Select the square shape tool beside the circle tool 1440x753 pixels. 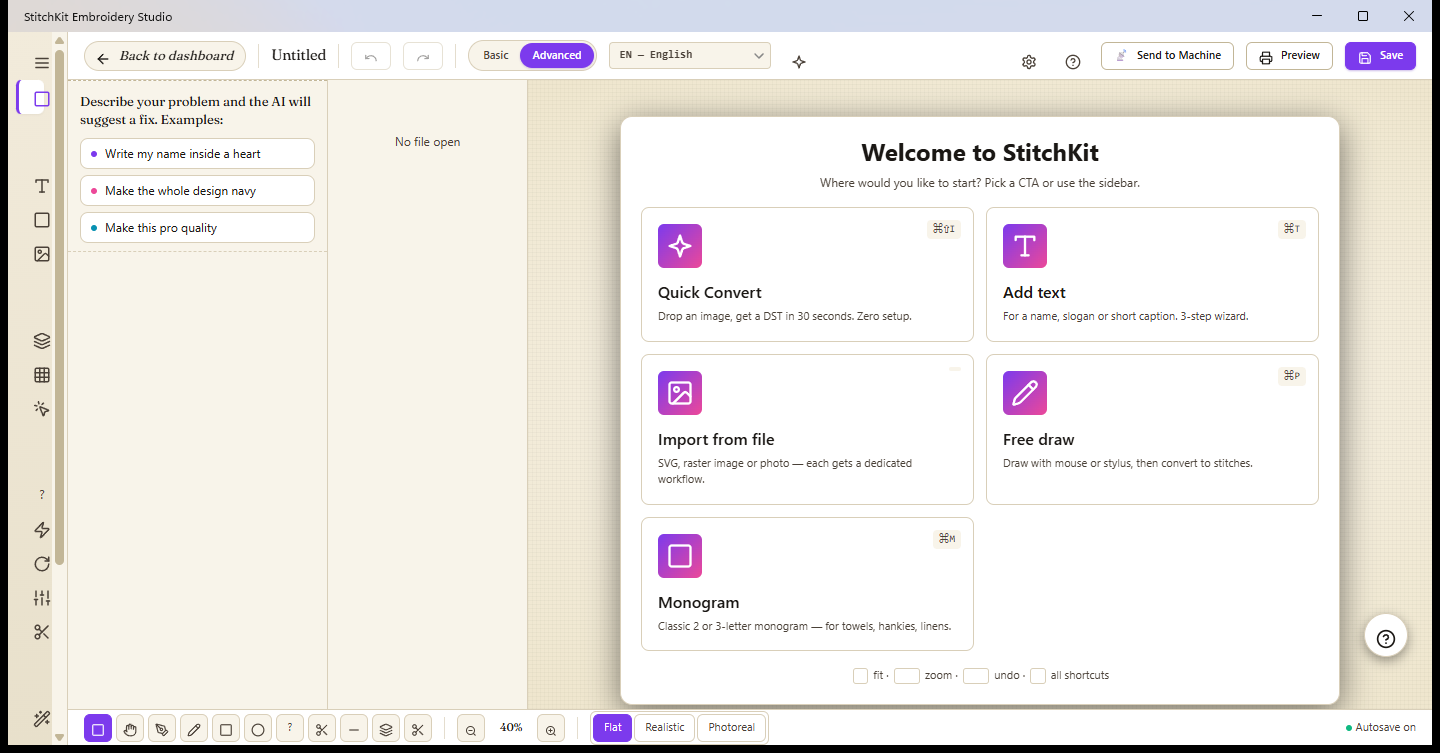click(x=226, y=729)
